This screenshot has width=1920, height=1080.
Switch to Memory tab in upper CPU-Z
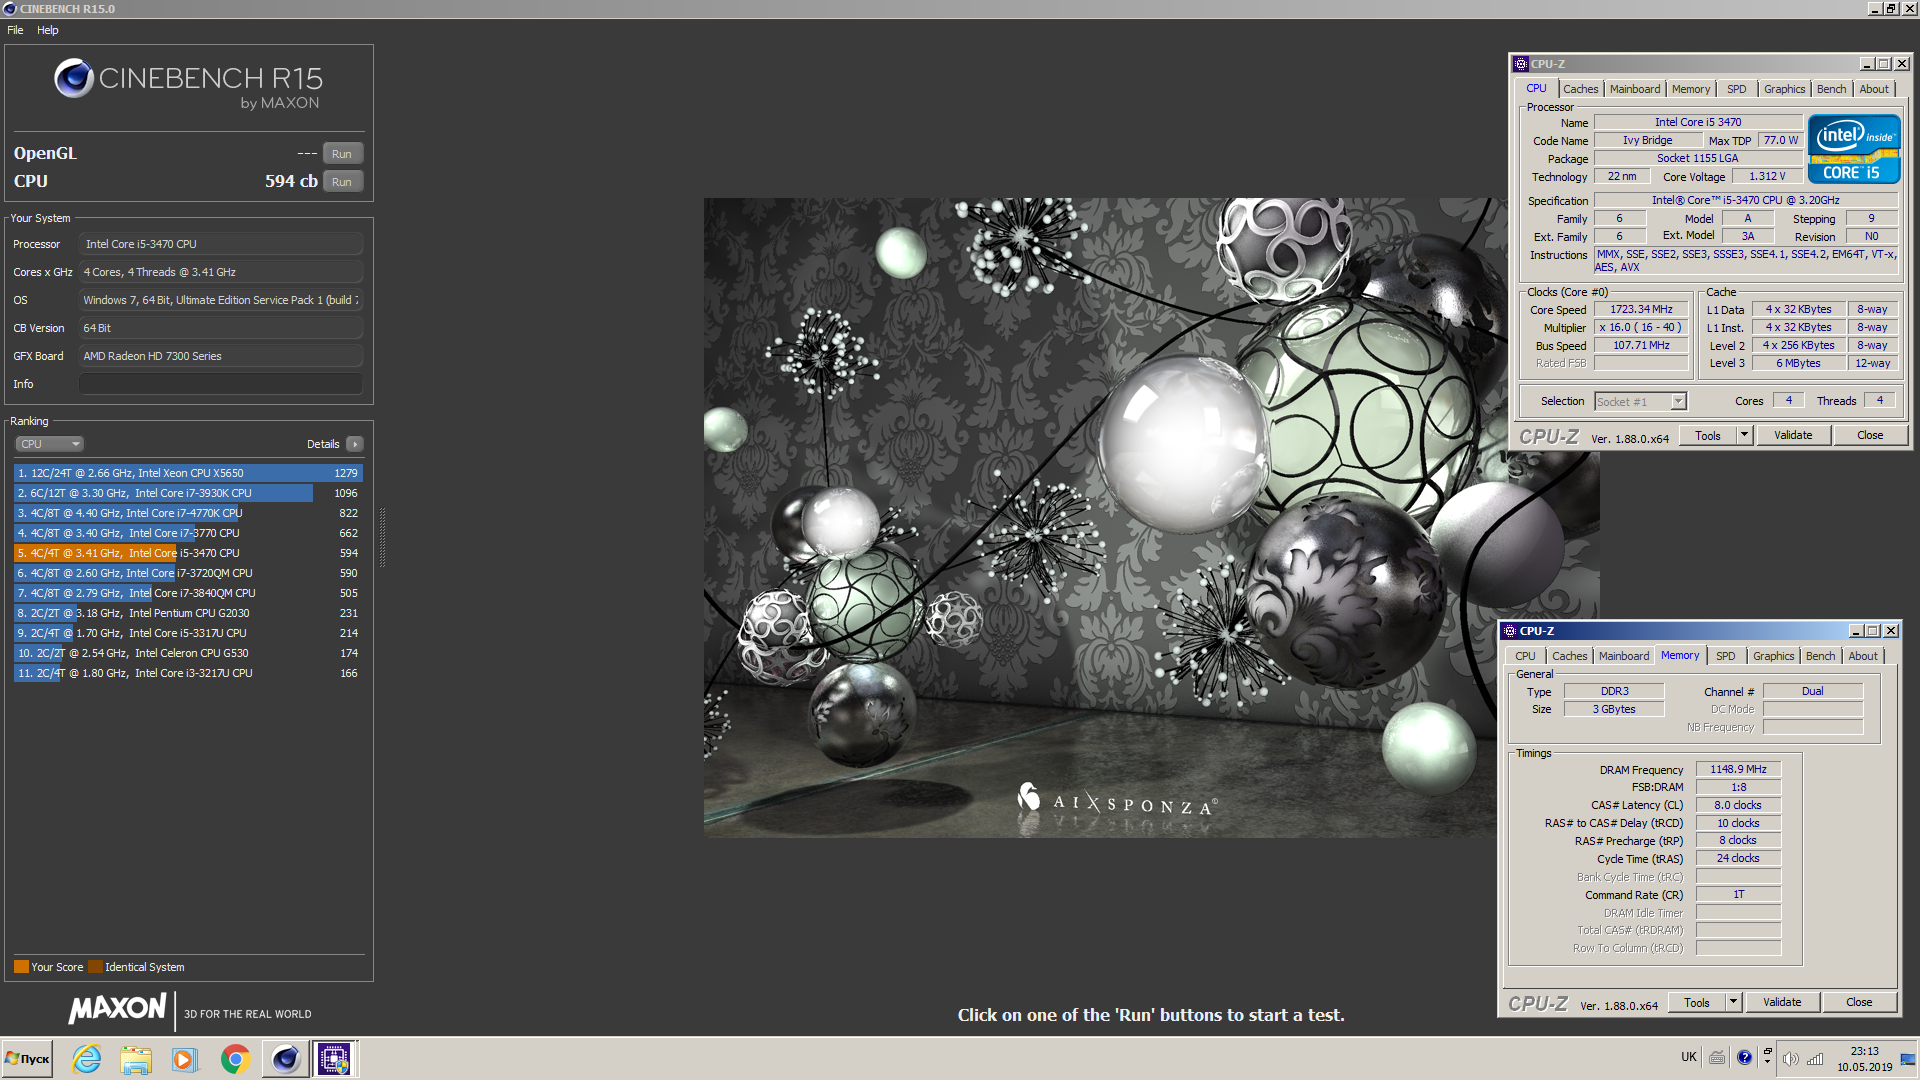point(1691,89)
